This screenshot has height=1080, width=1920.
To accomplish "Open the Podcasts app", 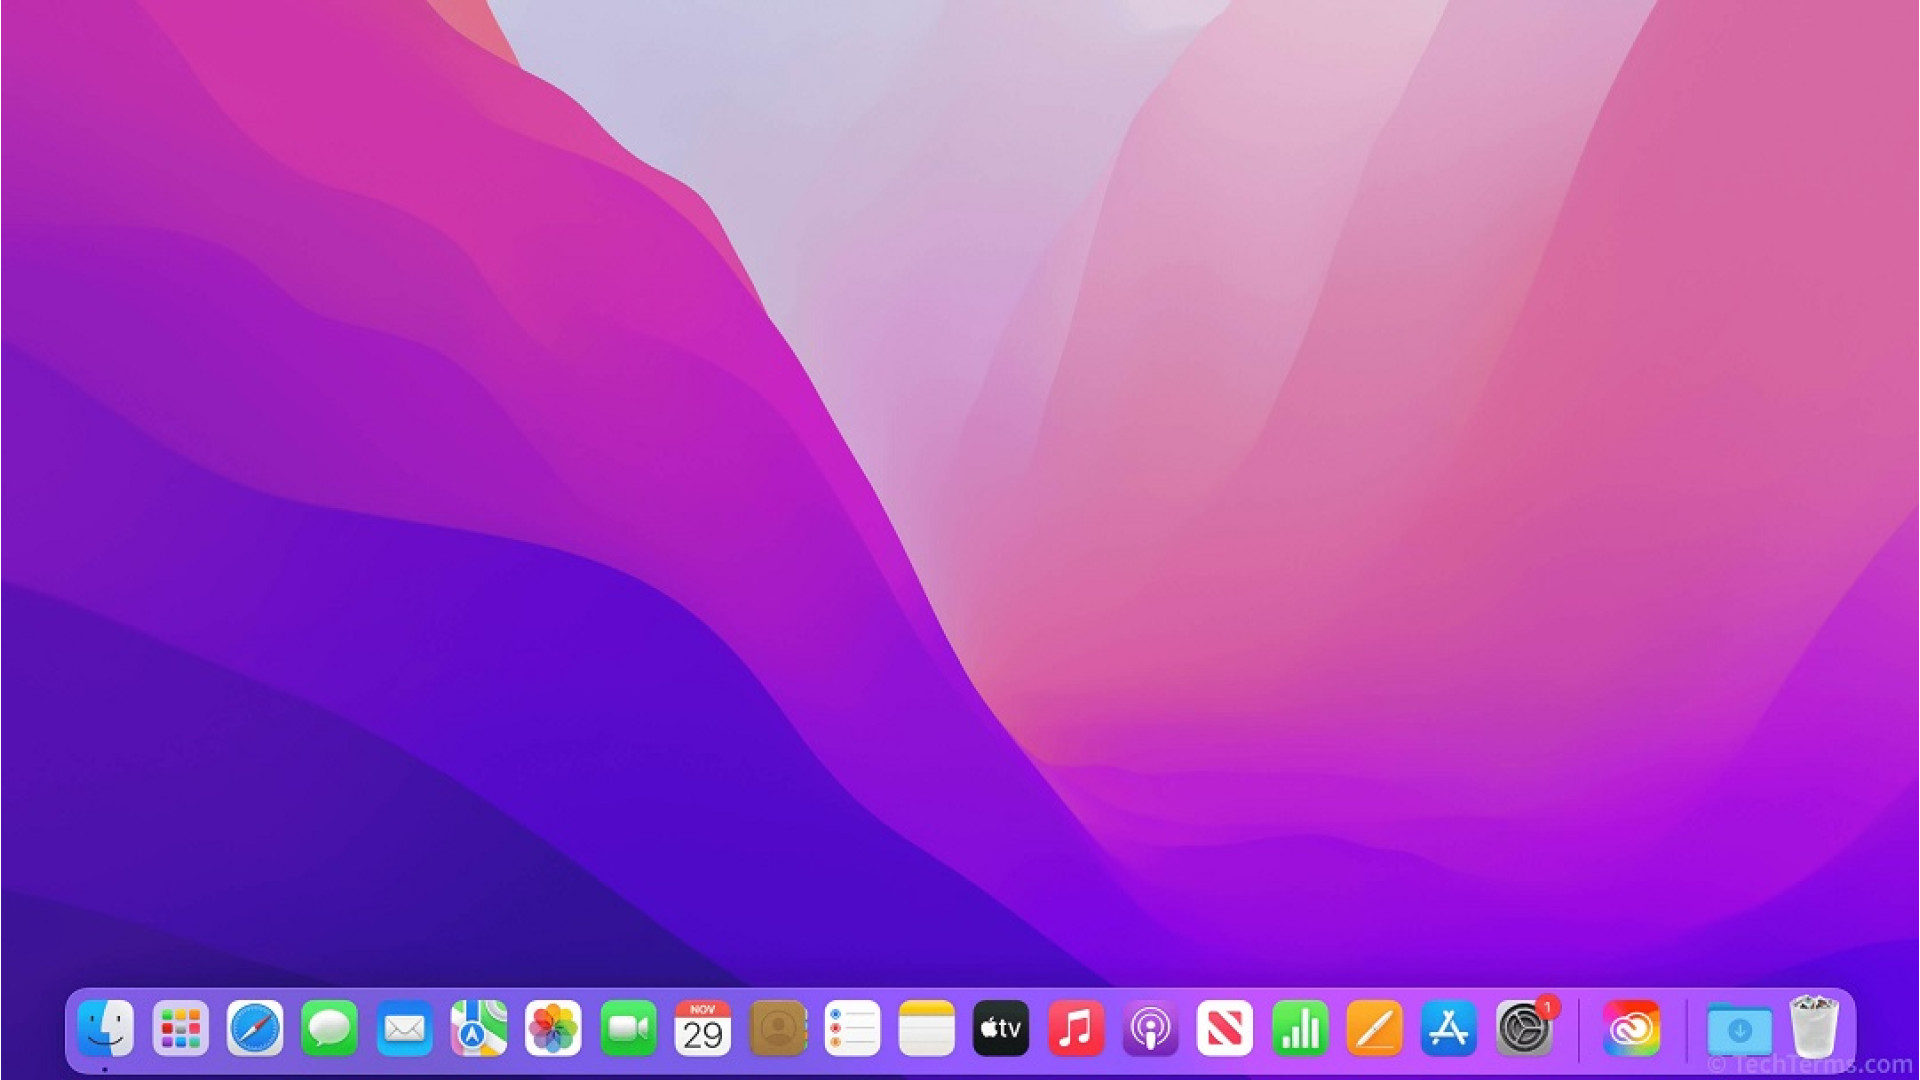I will tap(1150, 1028).
